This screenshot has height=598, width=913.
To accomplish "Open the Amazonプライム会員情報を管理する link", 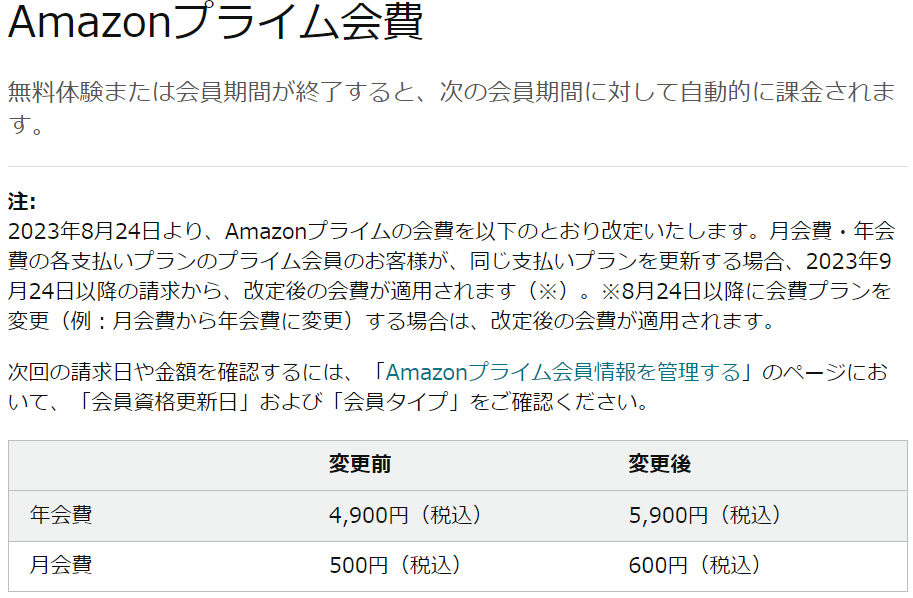I will tap(563, 373).
